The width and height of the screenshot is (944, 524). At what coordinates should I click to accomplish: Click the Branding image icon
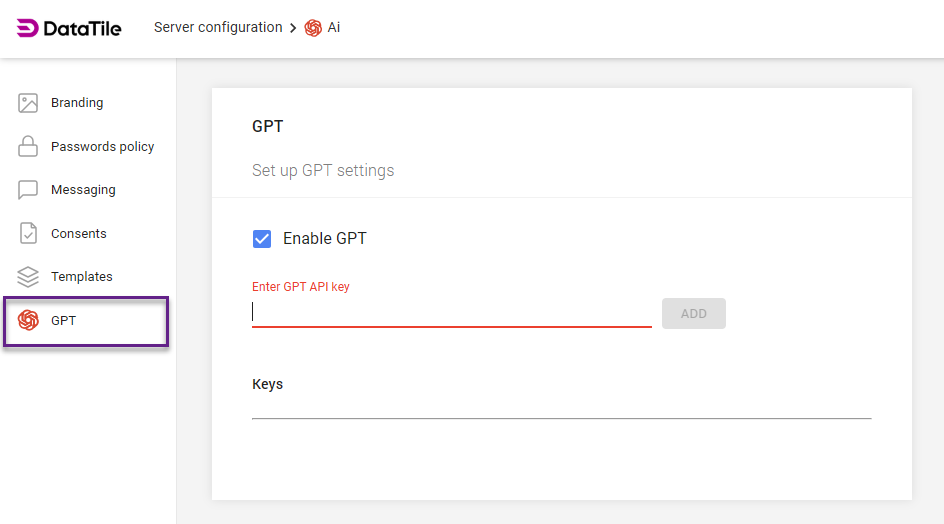click(28, 103)
